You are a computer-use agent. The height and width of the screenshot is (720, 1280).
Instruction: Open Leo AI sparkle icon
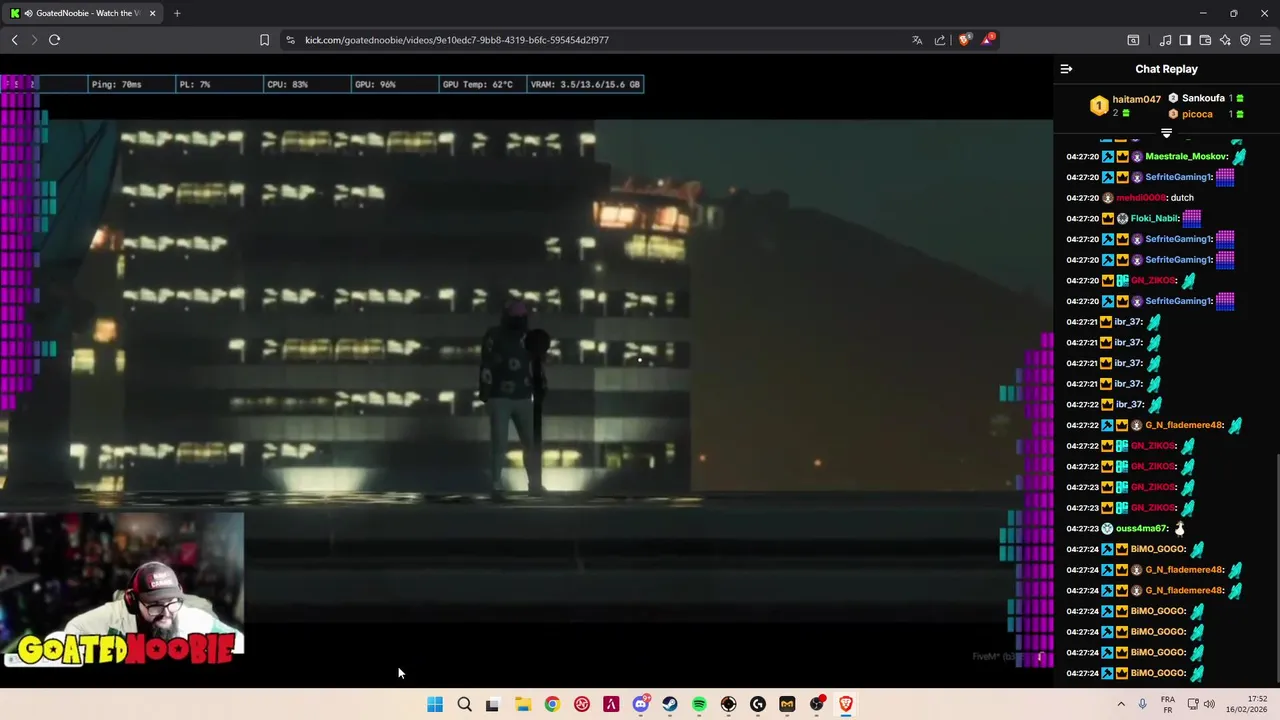1225,40
